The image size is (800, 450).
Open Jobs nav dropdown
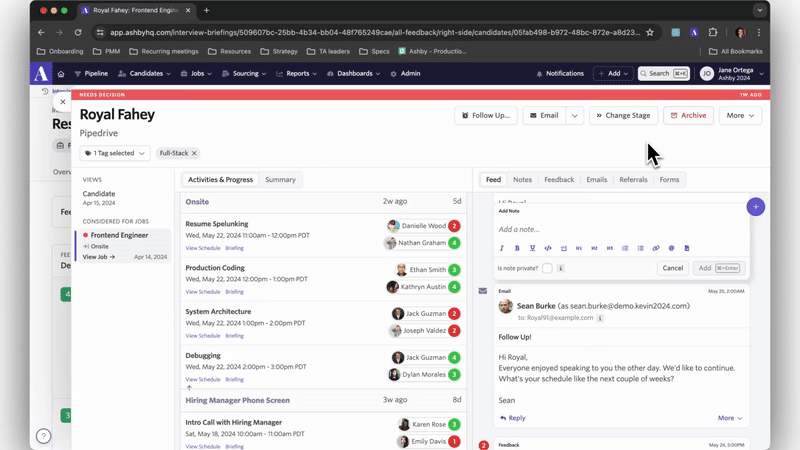[196, 73]
